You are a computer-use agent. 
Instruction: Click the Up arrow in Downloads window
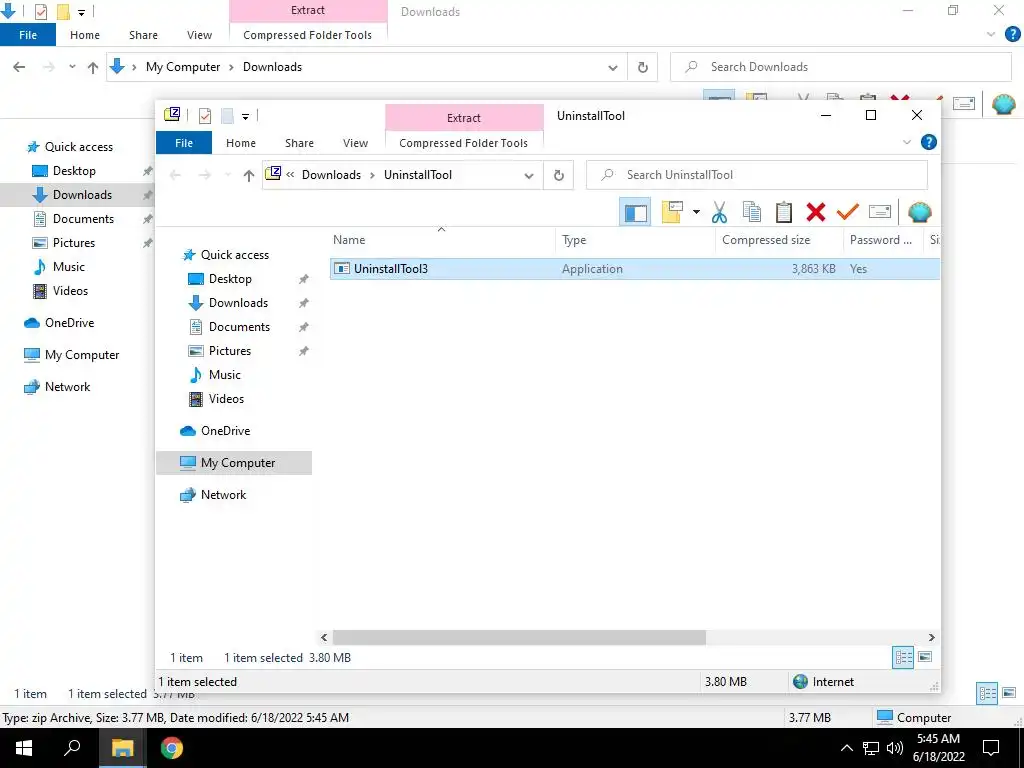pyautogui.click(x=93, y=67)
